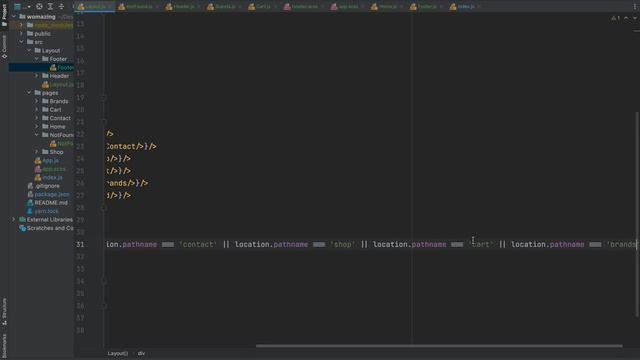Expand the Header folder

coord(37,76)
